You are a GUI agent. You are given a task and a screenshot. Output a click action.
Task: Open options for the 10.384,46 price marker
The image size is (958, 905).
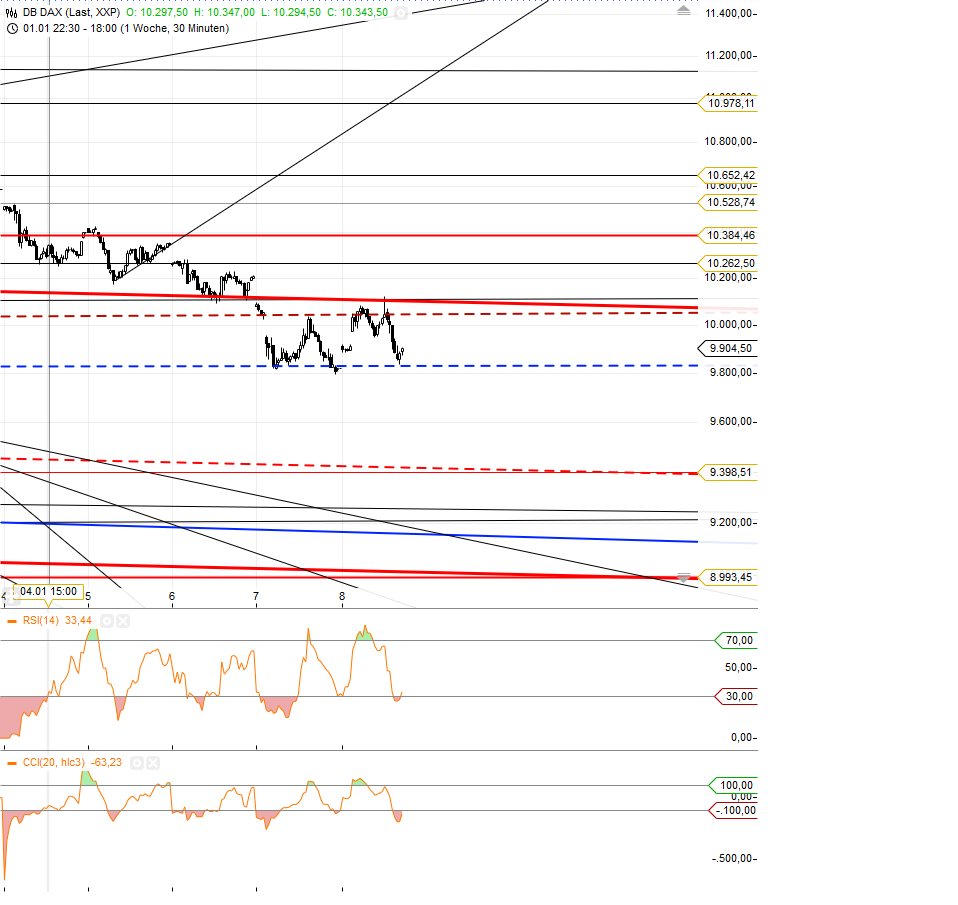[x=729, y=236]
